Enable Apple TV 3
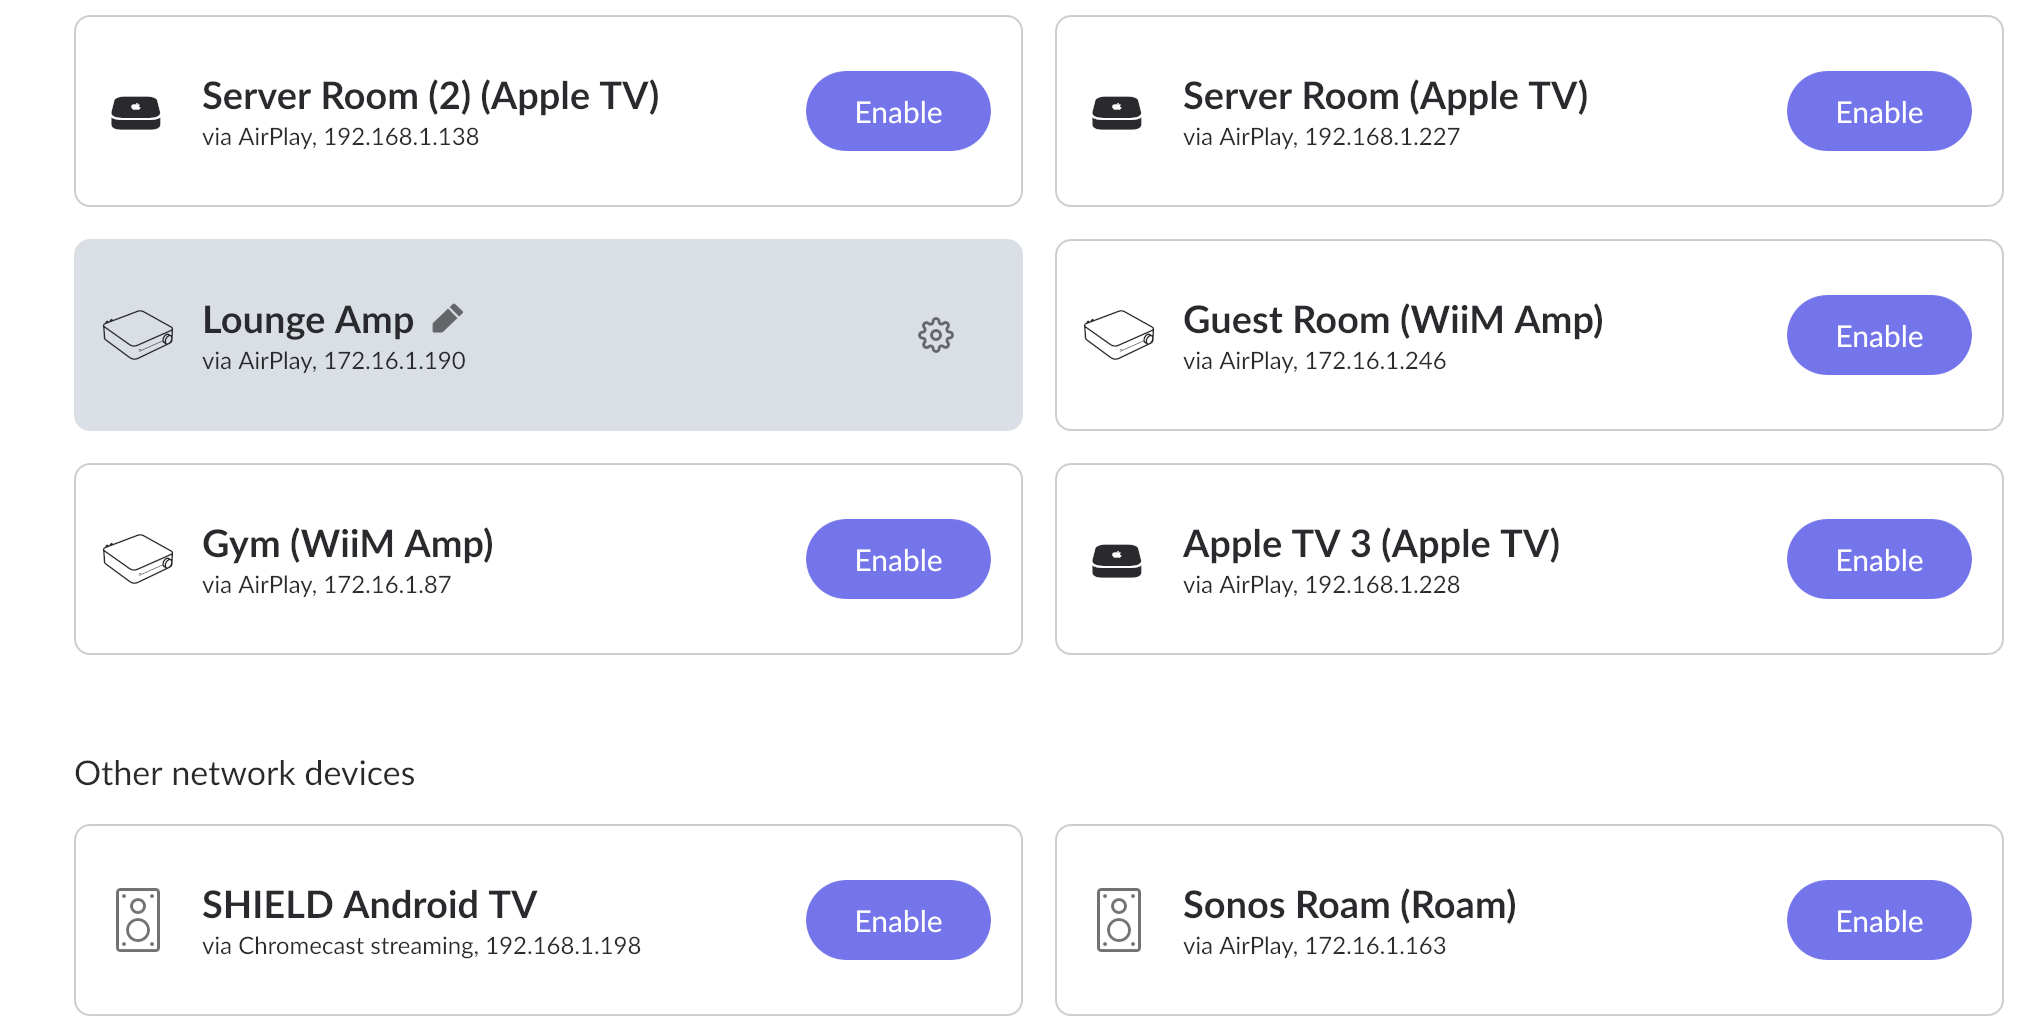Viewport: 2030px width, 1034px height. tap(1879, 559)
